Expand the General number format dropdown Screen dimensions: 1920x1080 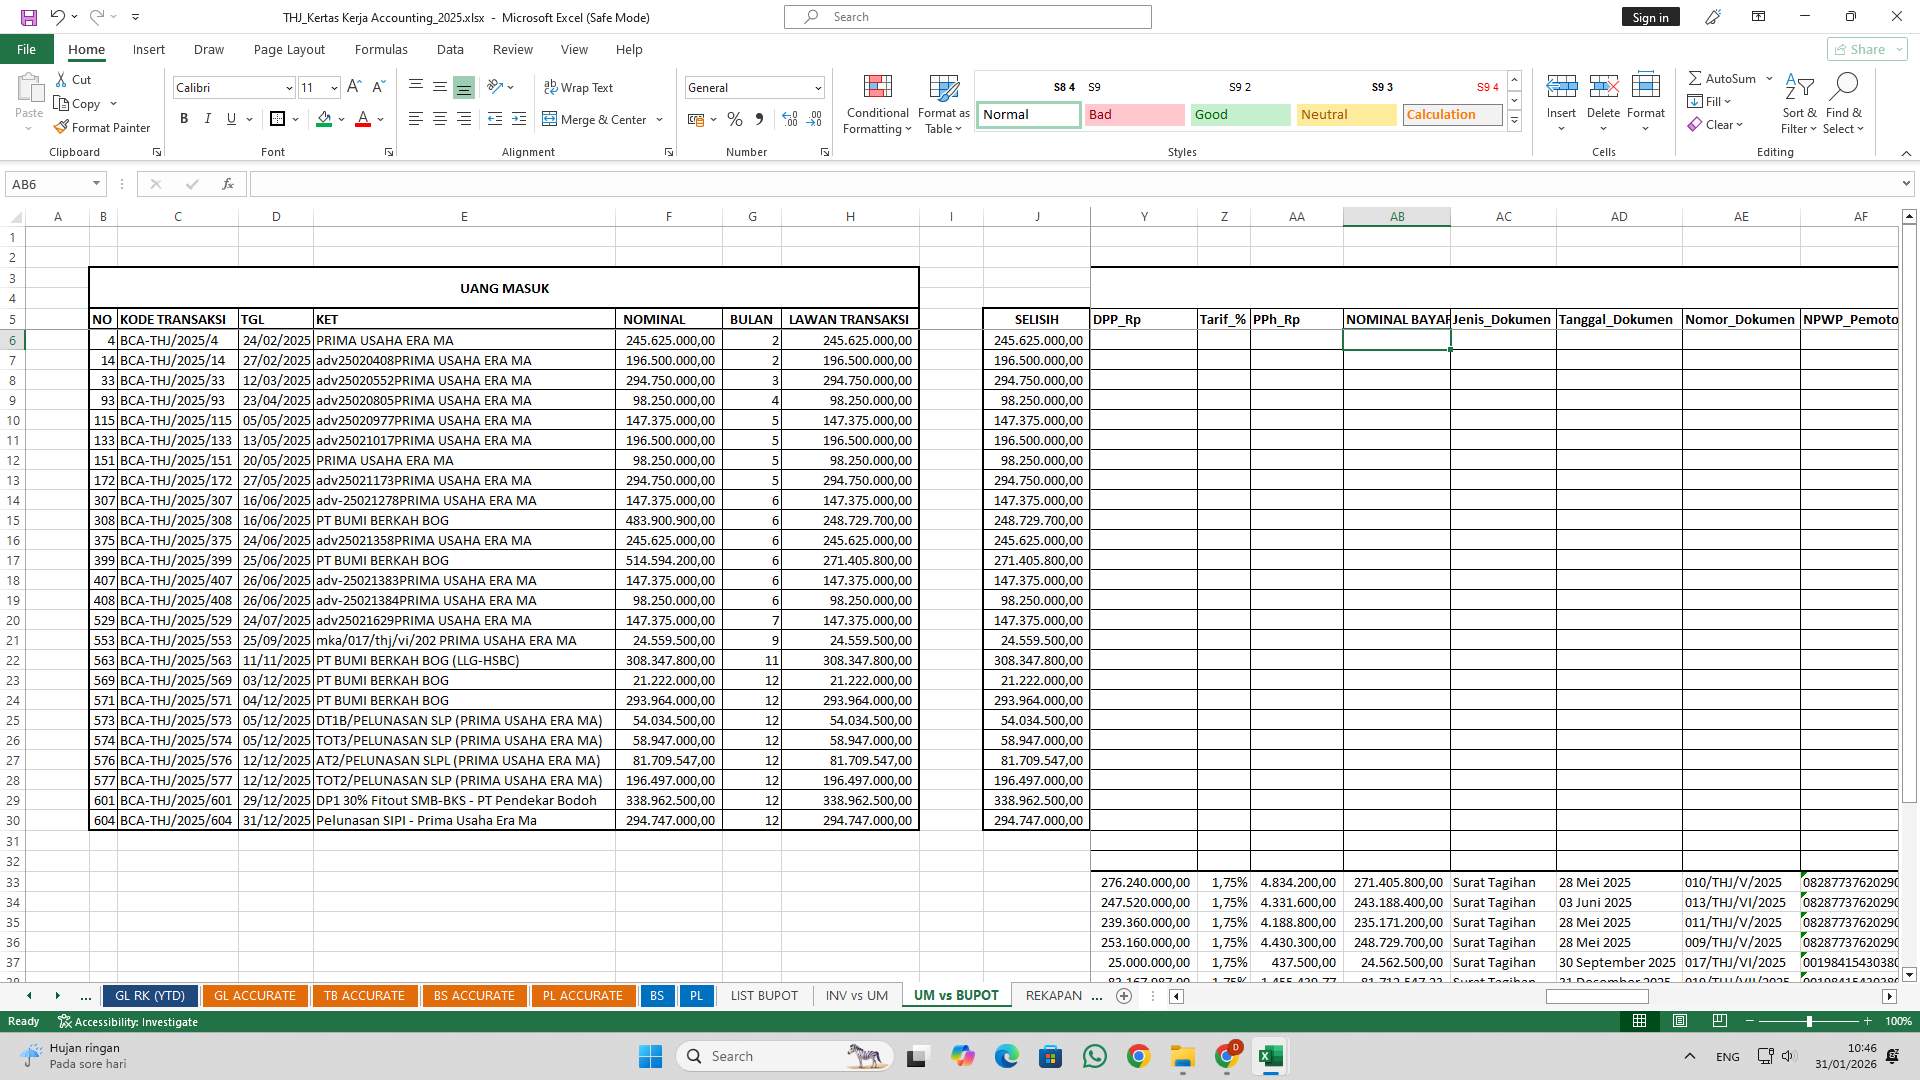pyautogui.click(x=817, y=88)
